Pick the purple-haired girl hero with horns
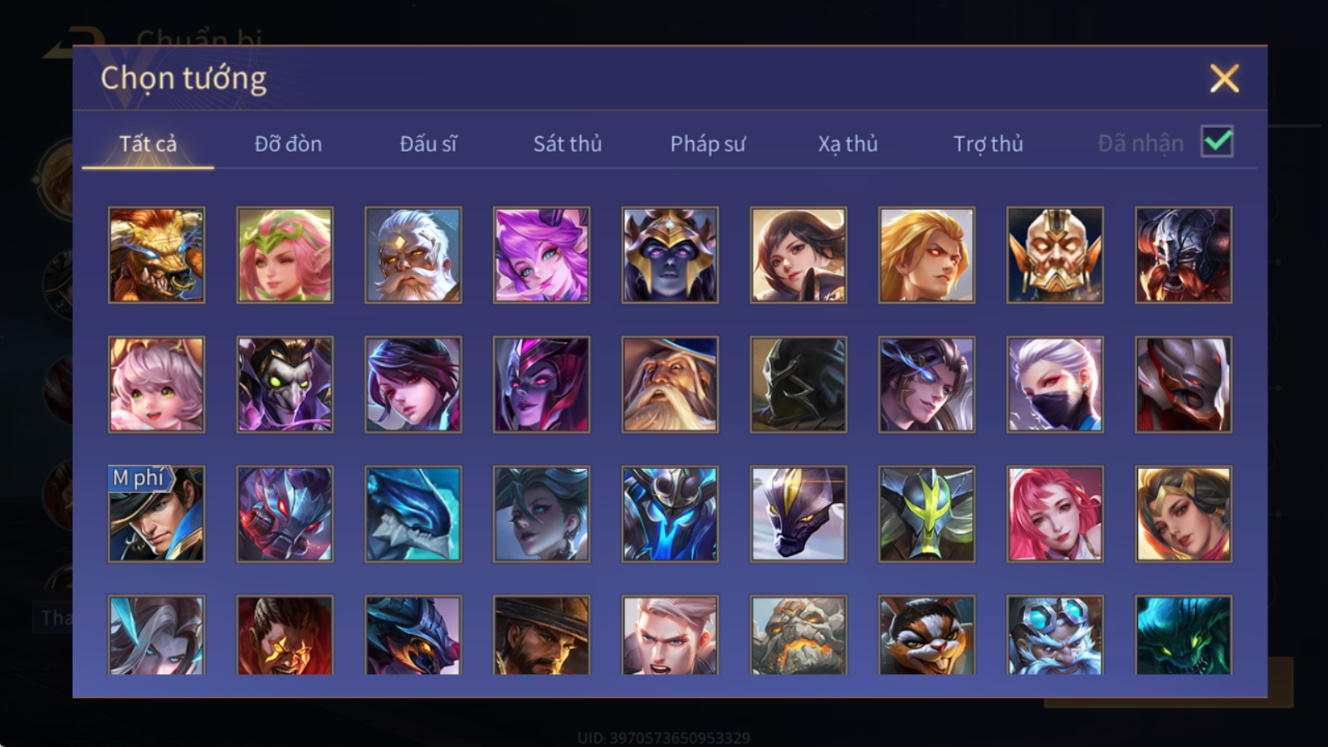The height and width of the screenshot is (747, 1328). click(541, 255)
